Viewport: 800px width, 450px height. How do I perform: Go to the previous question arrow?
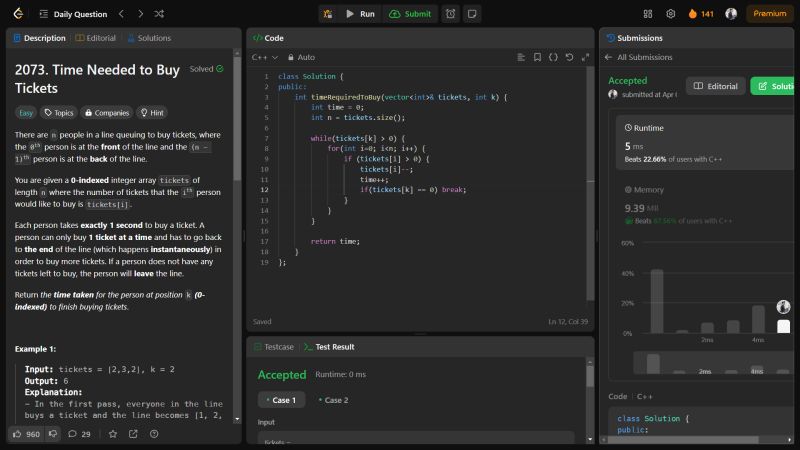(x=121, y=14)
